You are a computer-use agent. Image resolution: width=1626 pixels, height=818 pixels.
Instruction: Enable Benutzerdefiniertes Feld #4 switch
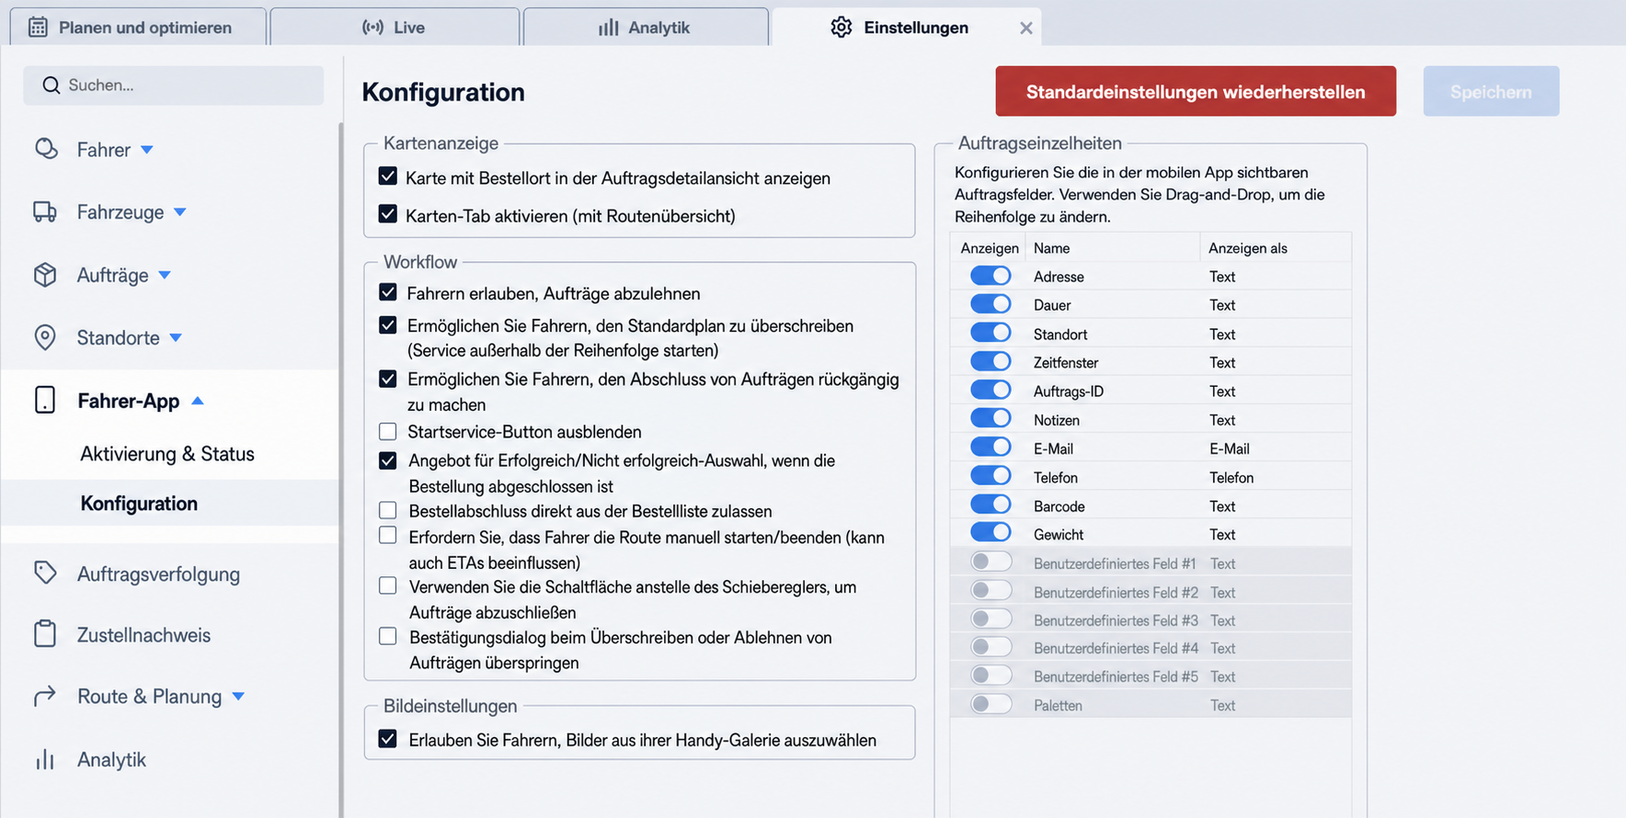[x=991, y=647]
